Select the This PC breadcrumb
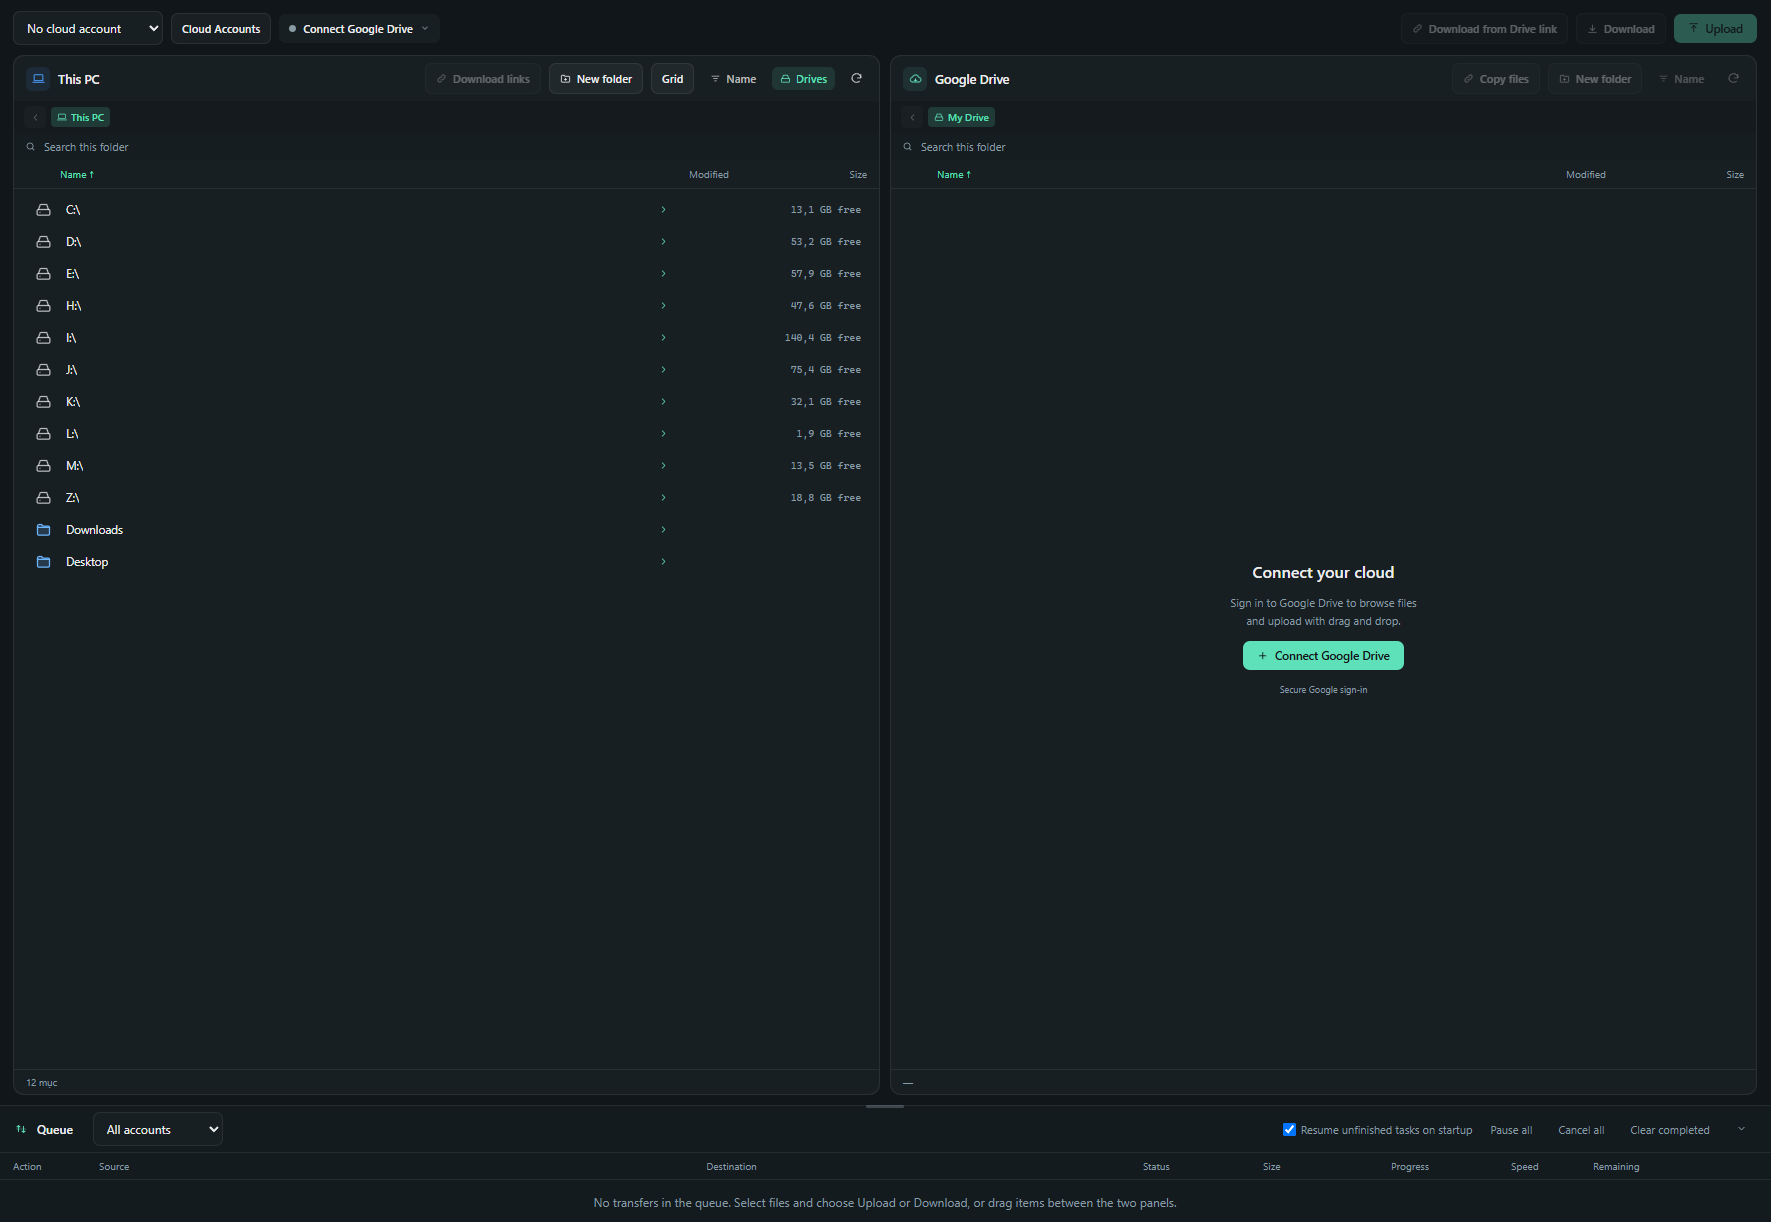The height and width of the screenshot is (1222, 1771). click(80, 117)
